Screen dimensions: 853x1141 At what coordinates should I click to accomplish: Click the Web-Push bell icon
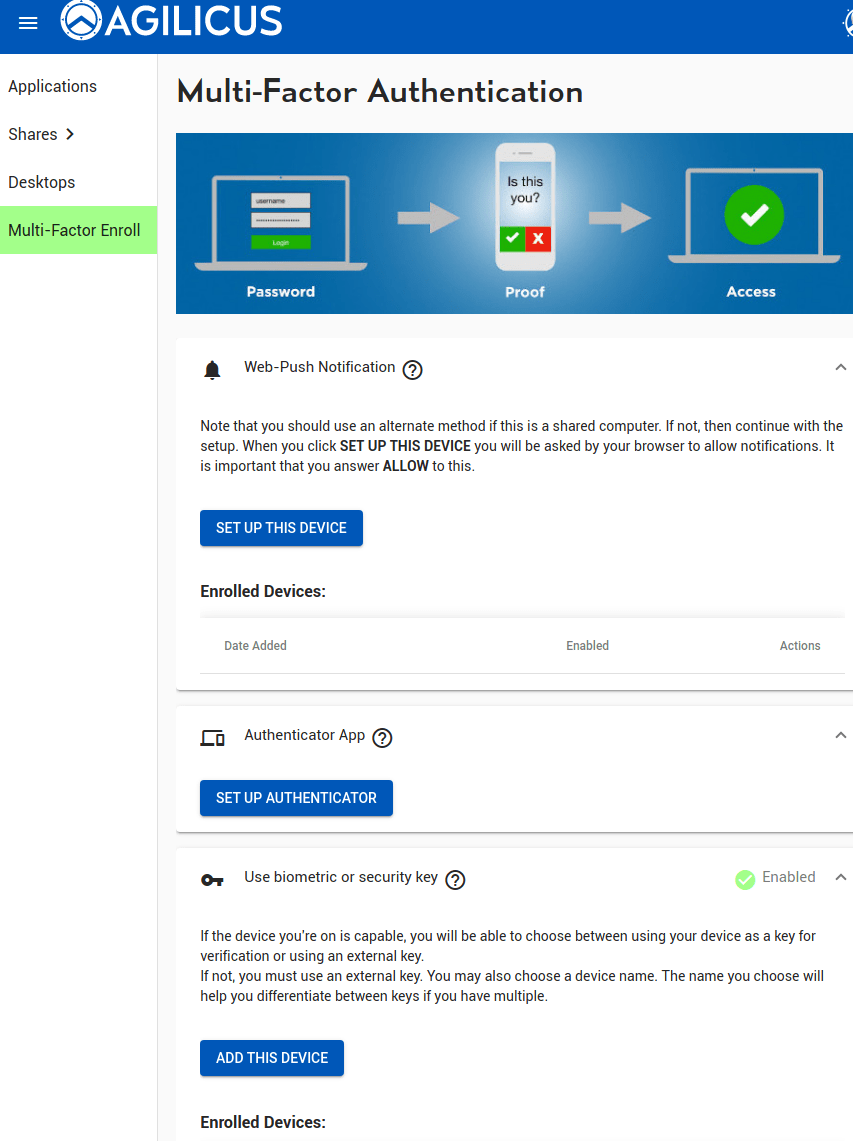pyautogui.click(x=212, y=370)
